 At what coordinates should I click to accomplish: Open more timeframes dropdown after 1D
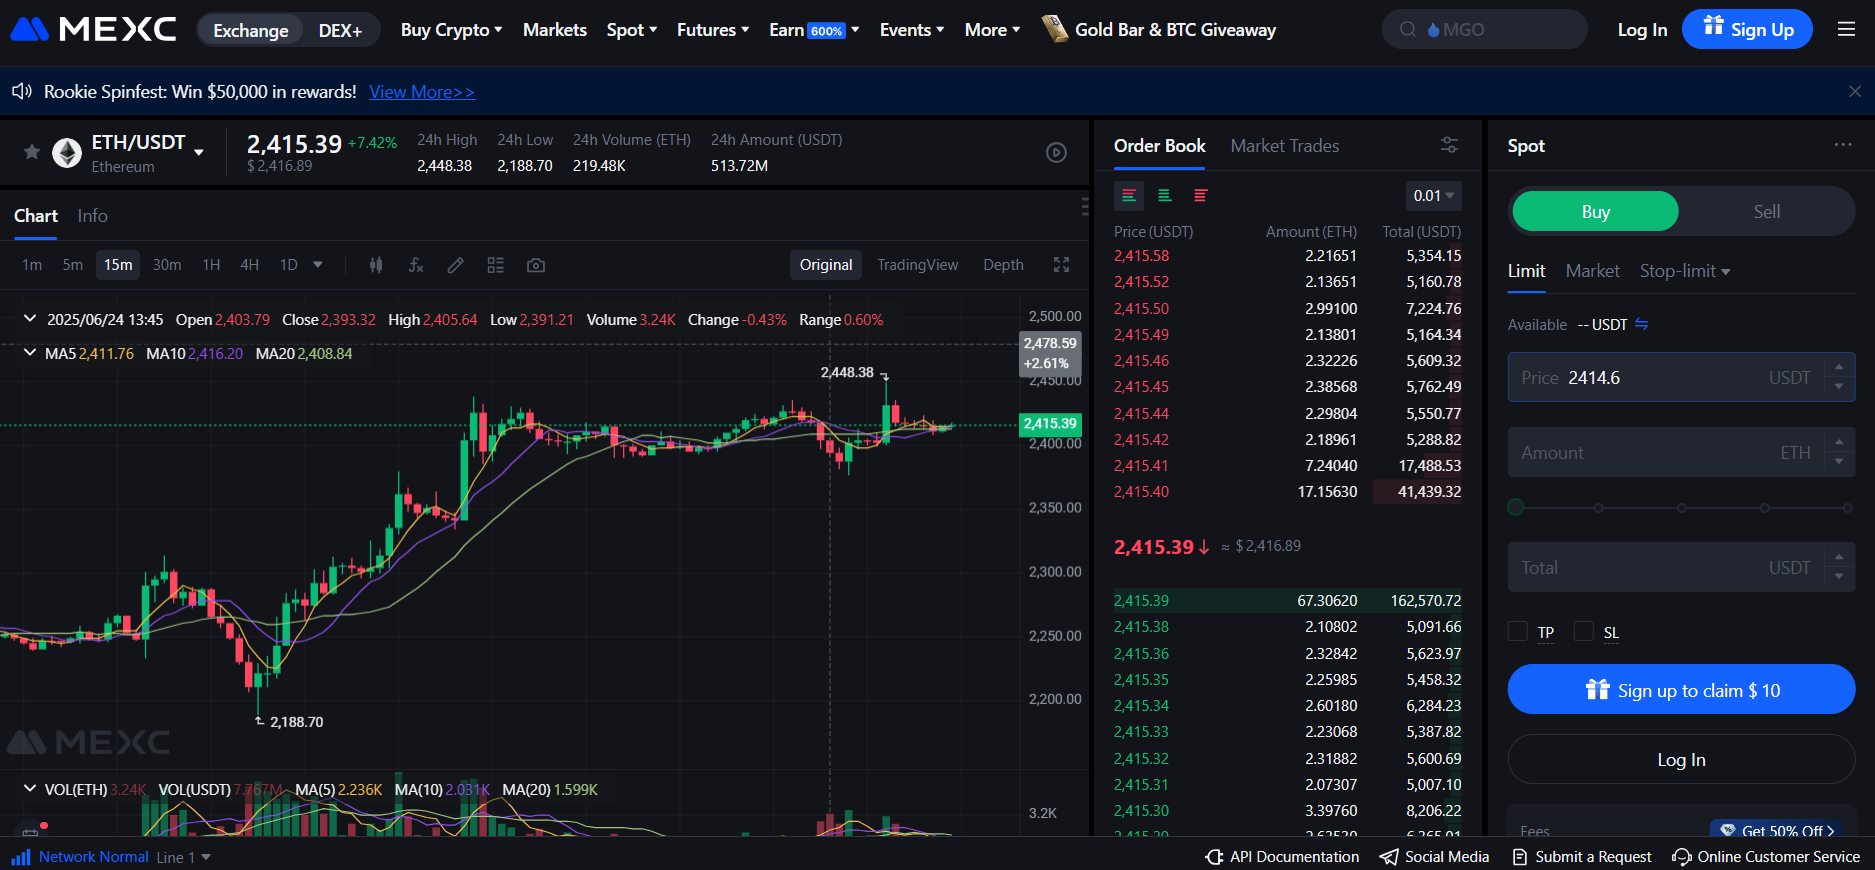(x=318, y=265)
